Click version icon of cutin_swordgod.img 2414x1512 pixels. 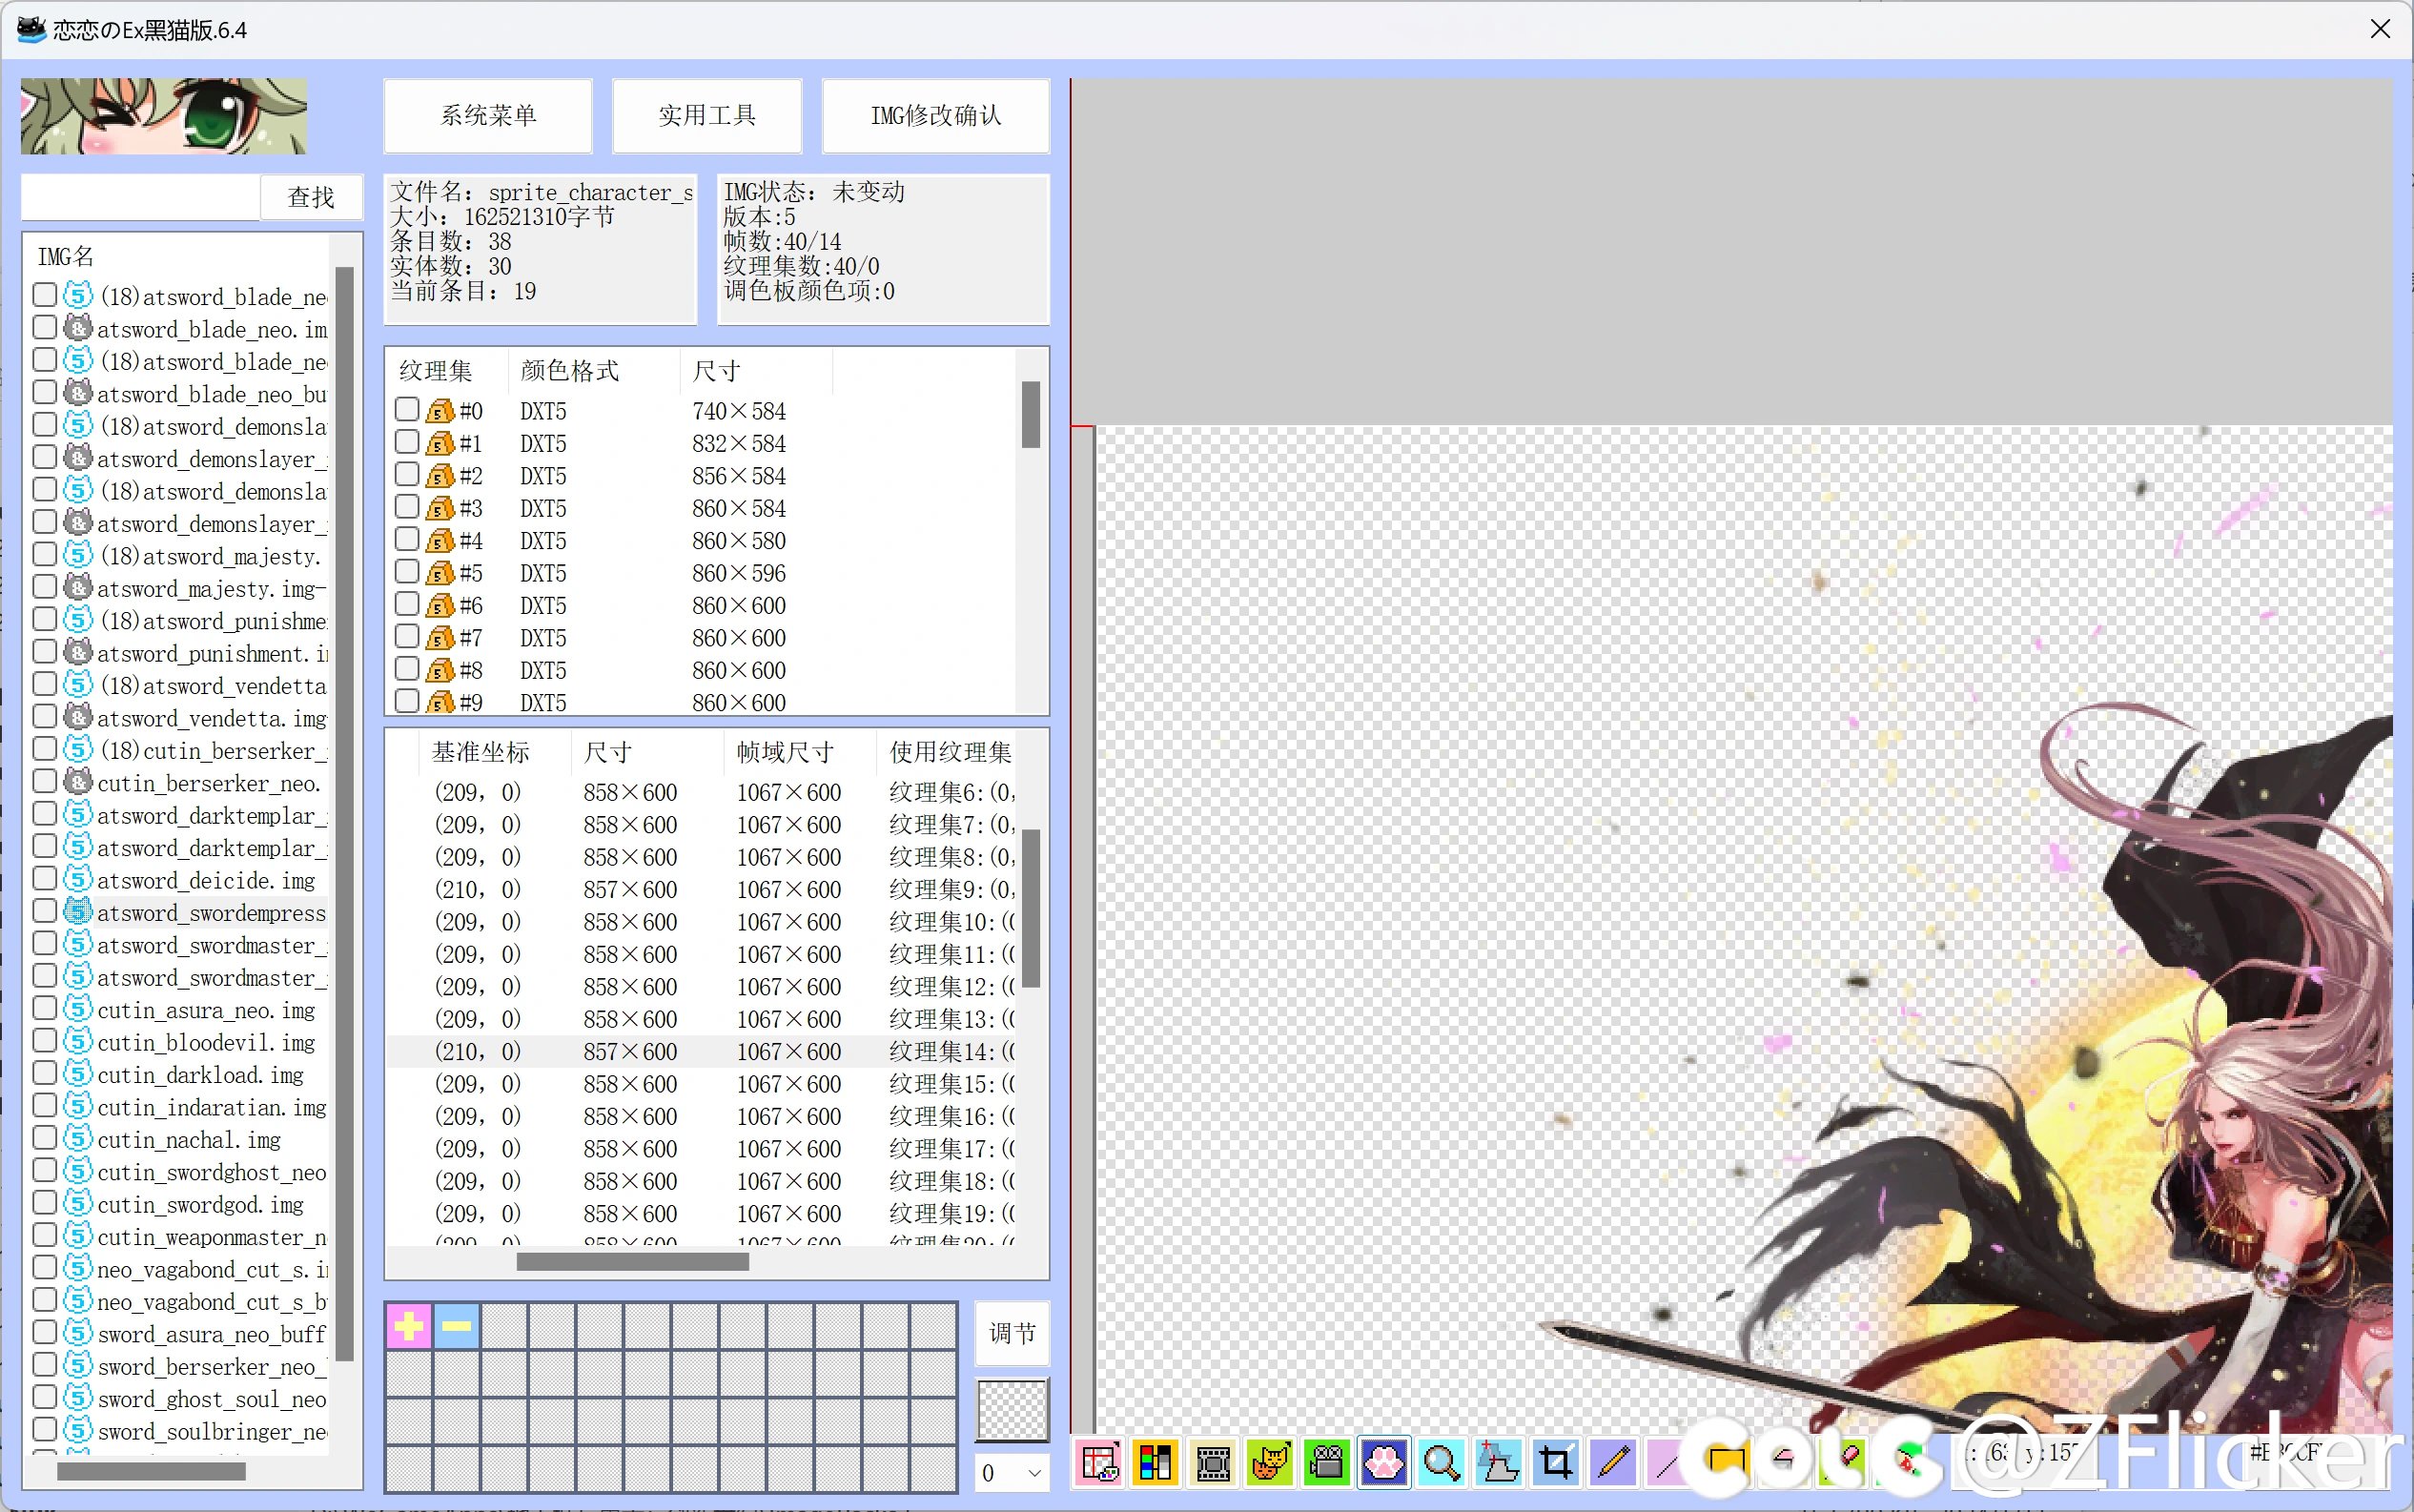78,1203
